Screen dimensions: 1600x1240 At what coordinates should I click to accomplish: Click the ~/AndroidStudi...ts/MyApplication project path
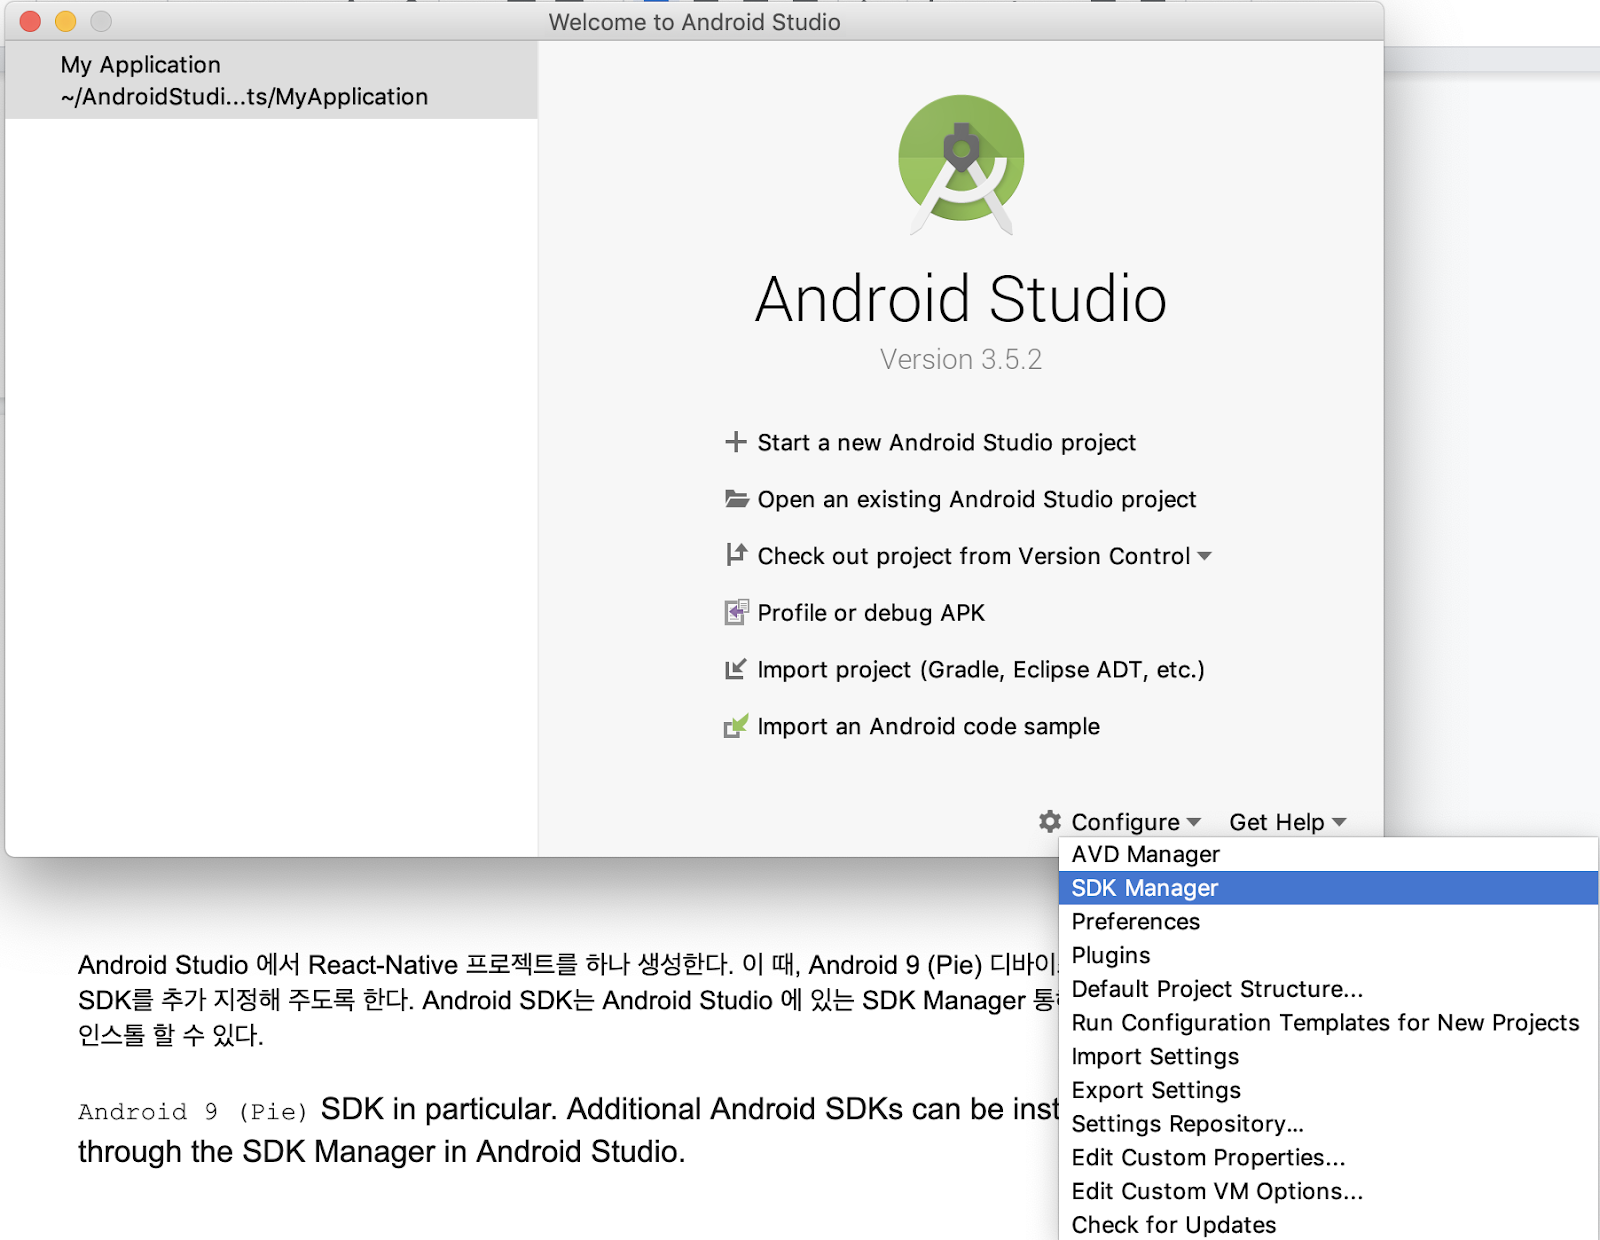click(x=244, y=97)
